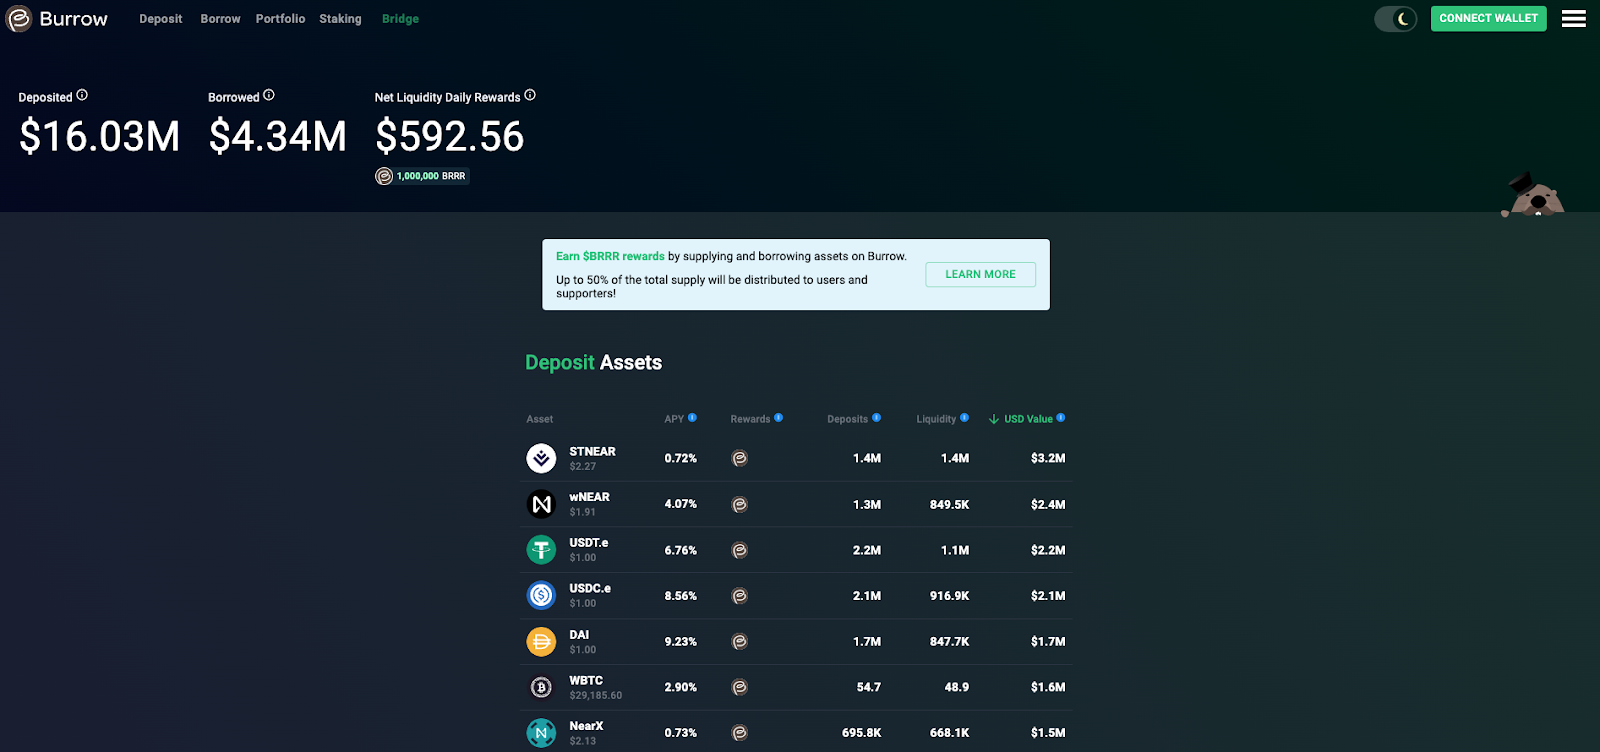Select the DAI asset name

tap(579, 635)
